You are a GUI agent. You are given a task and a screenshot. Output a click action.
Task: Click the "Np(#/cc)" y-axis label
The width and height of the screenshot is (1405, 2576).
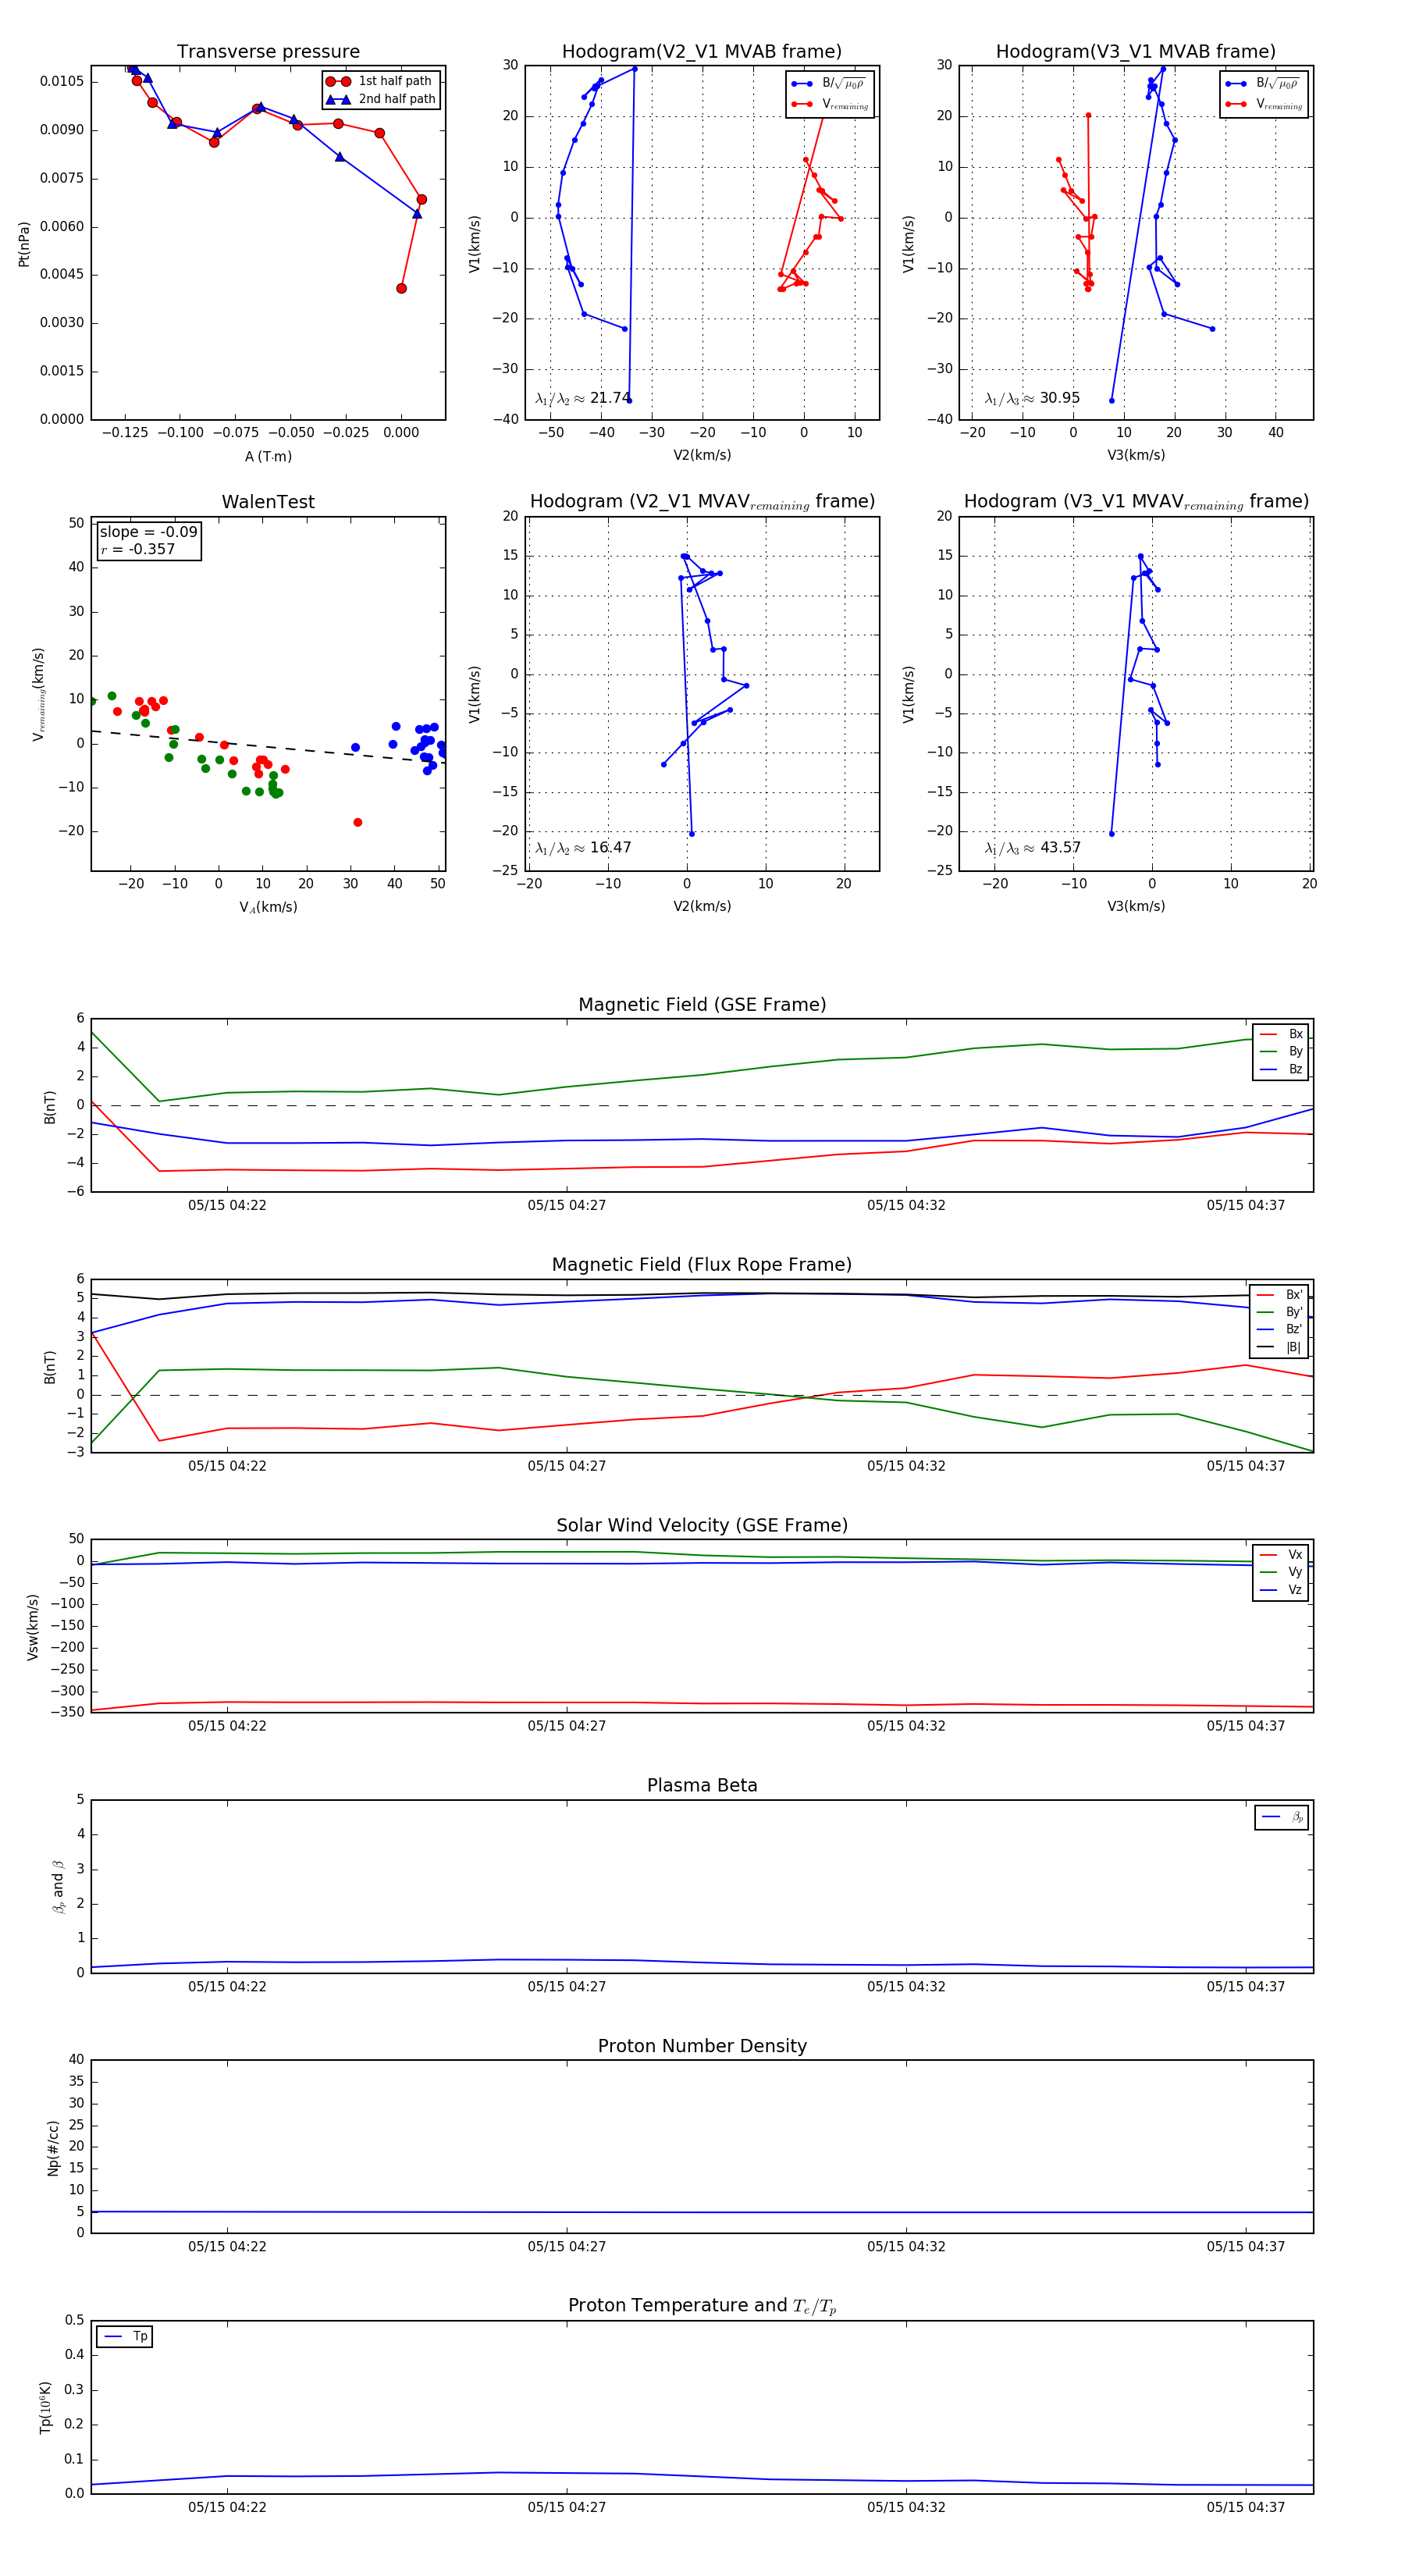pos(53,2148)
